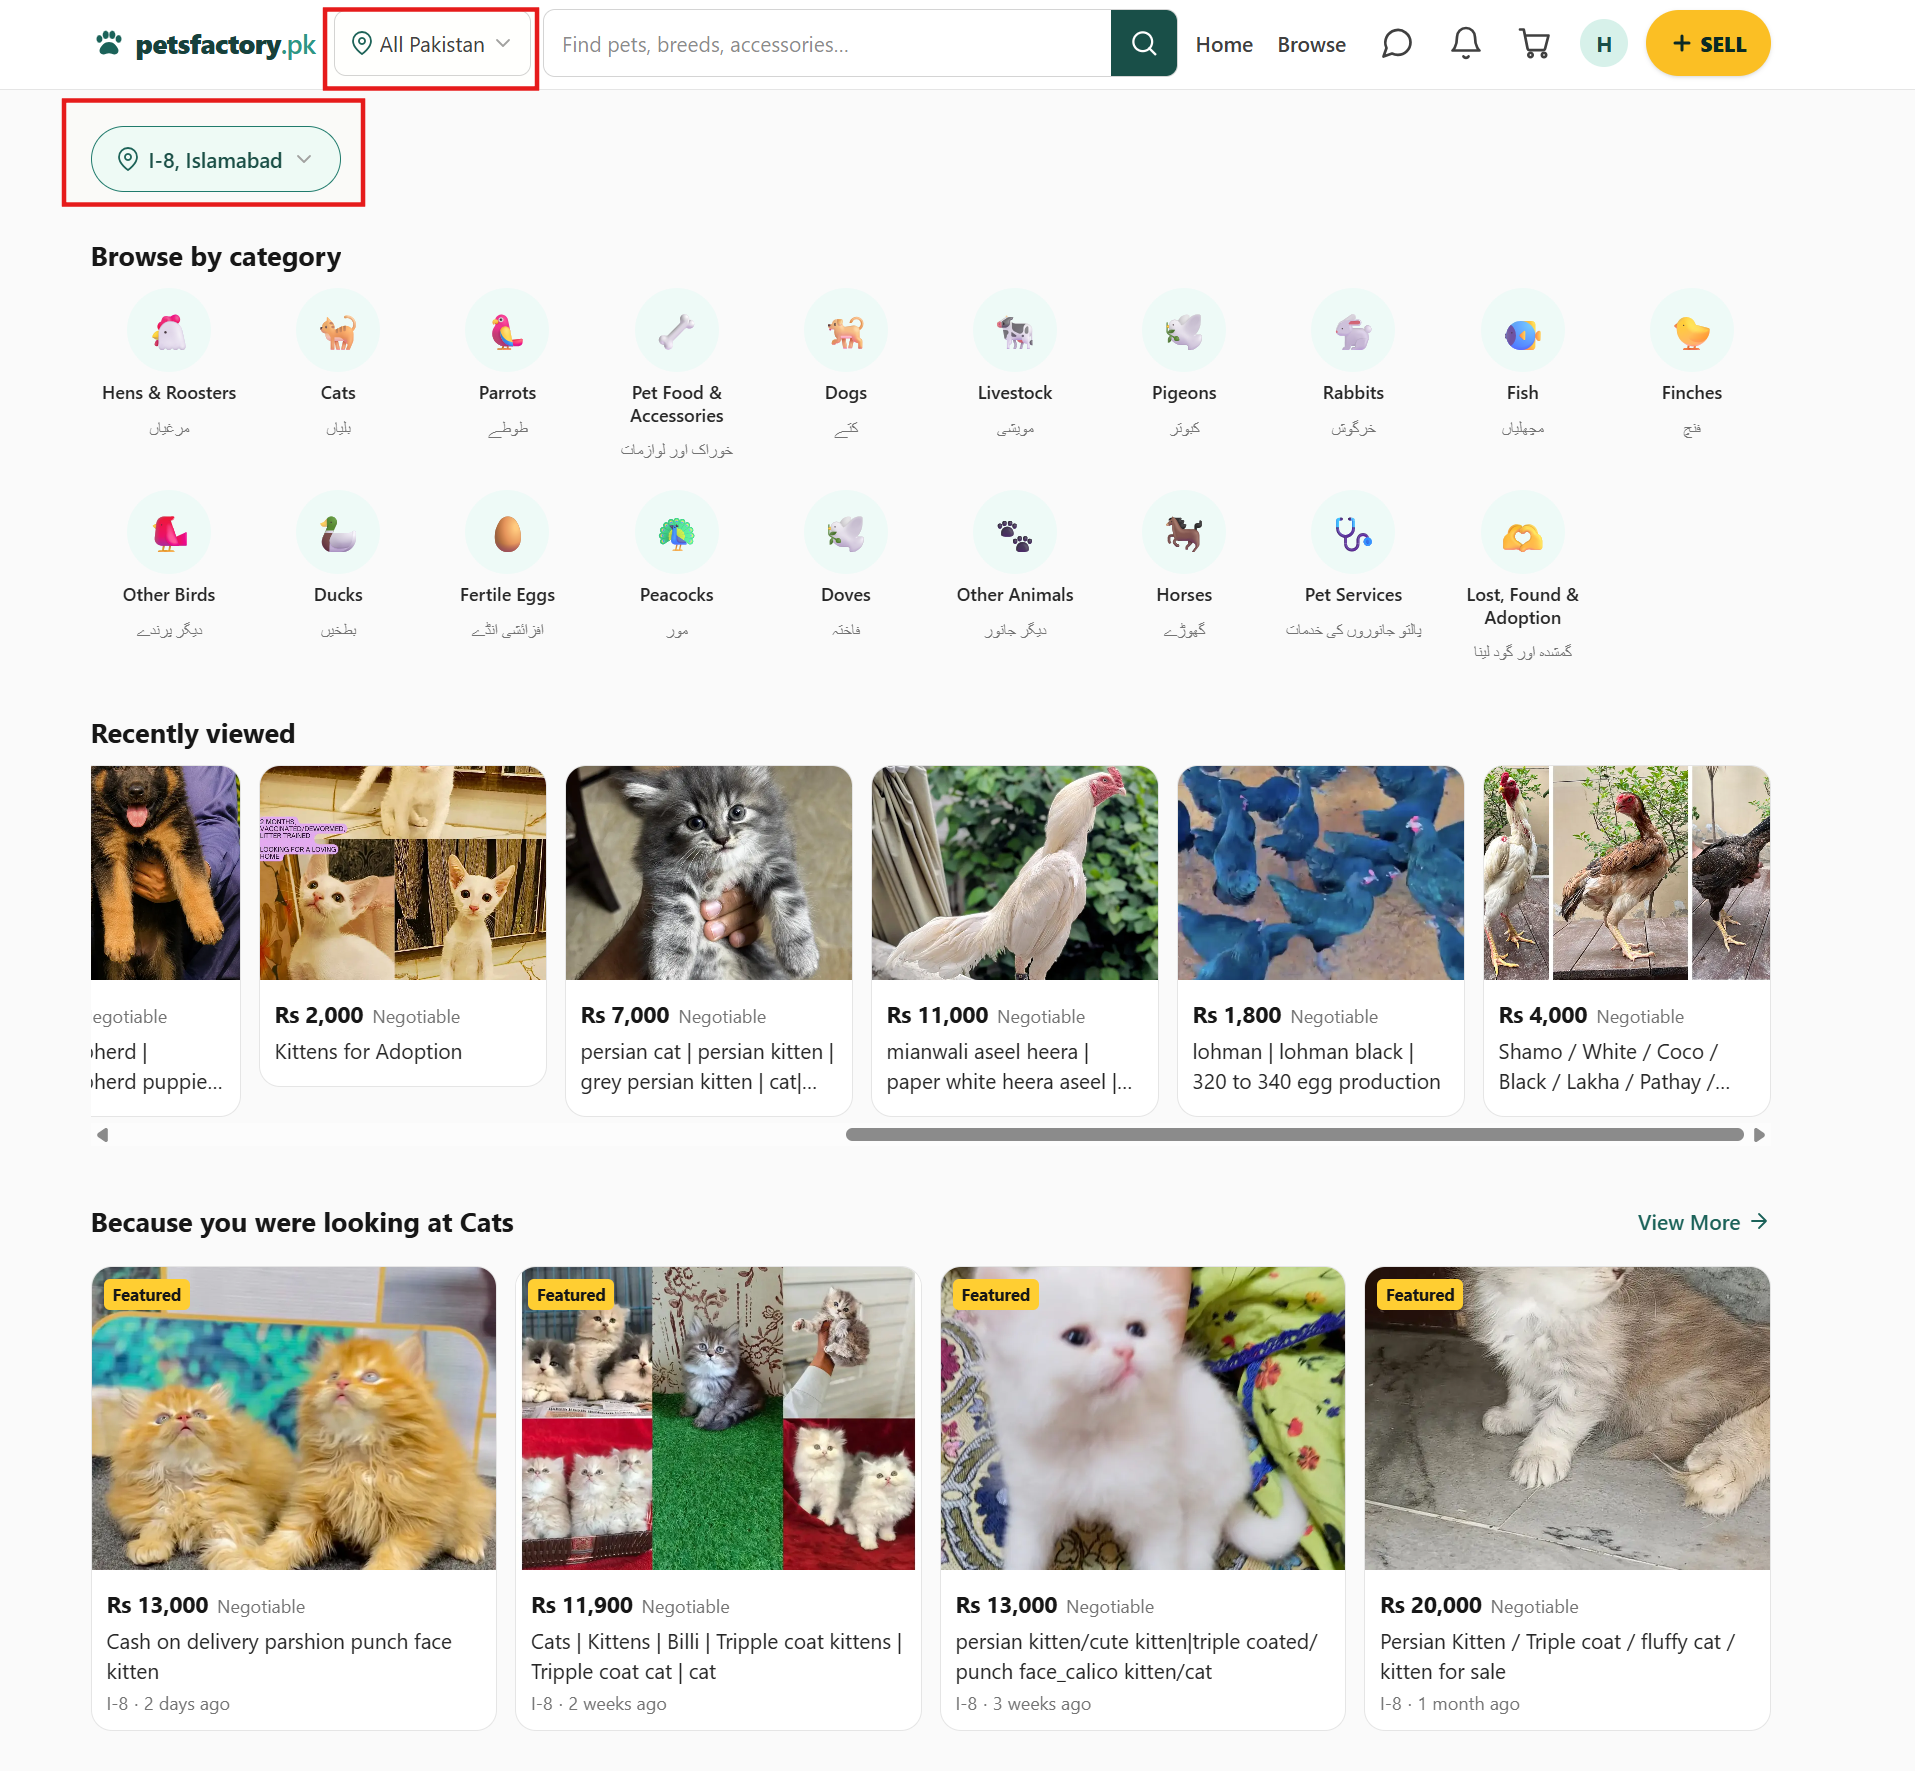This screenshot has width=1915, height=1771.
Task: Open the notifications bell
Action: [x=1465, y=44]
